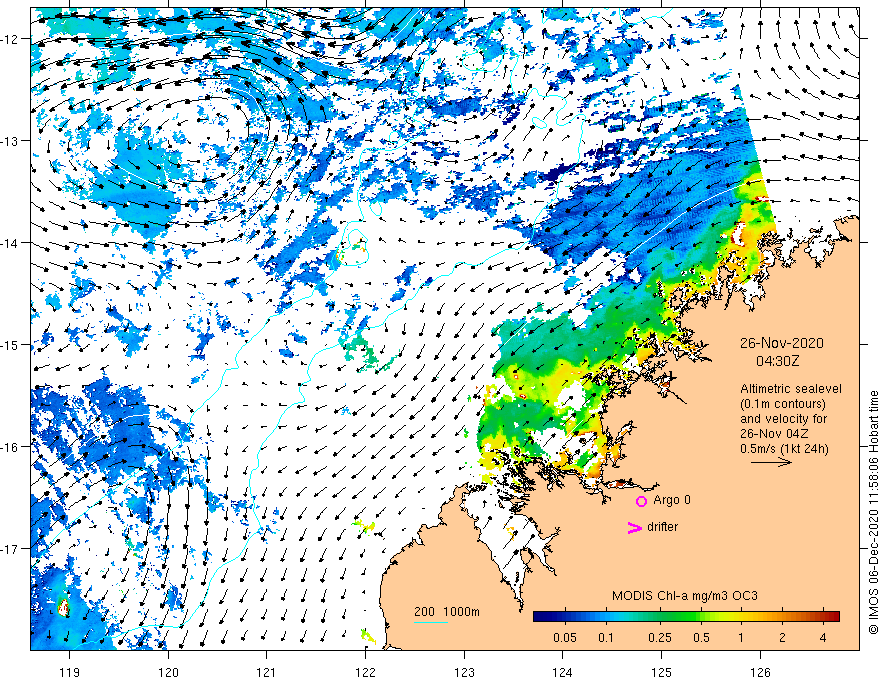Screen dimensions: 880x680
Task: Click the 0.25 color bar tick value
Action: 660,638
